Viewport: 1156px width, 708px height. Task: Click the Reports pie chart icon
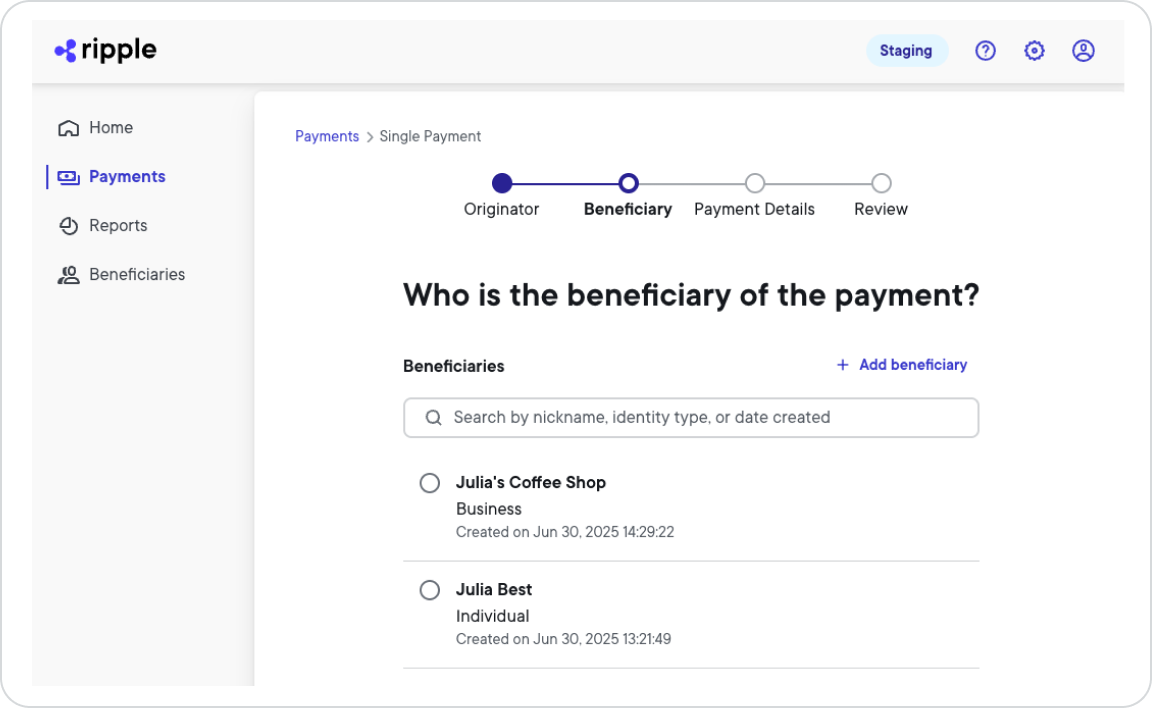68,226
